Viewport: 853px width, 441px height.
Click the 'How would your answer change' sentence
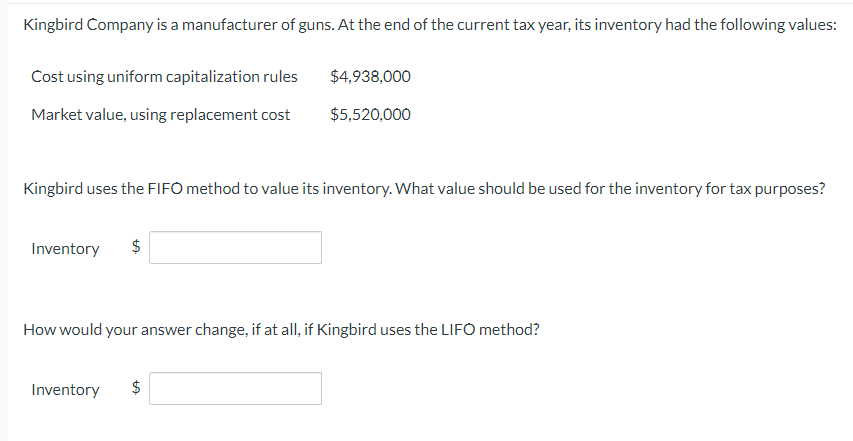pyautogui.click(x=150, y=329)
